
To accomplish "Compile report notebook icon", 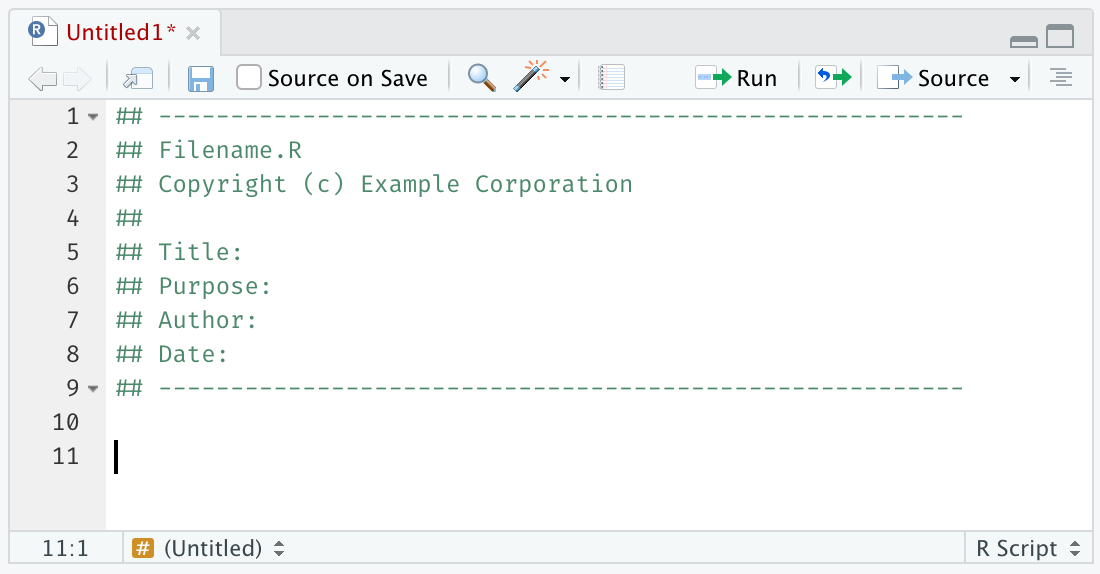I will [611, 78].
